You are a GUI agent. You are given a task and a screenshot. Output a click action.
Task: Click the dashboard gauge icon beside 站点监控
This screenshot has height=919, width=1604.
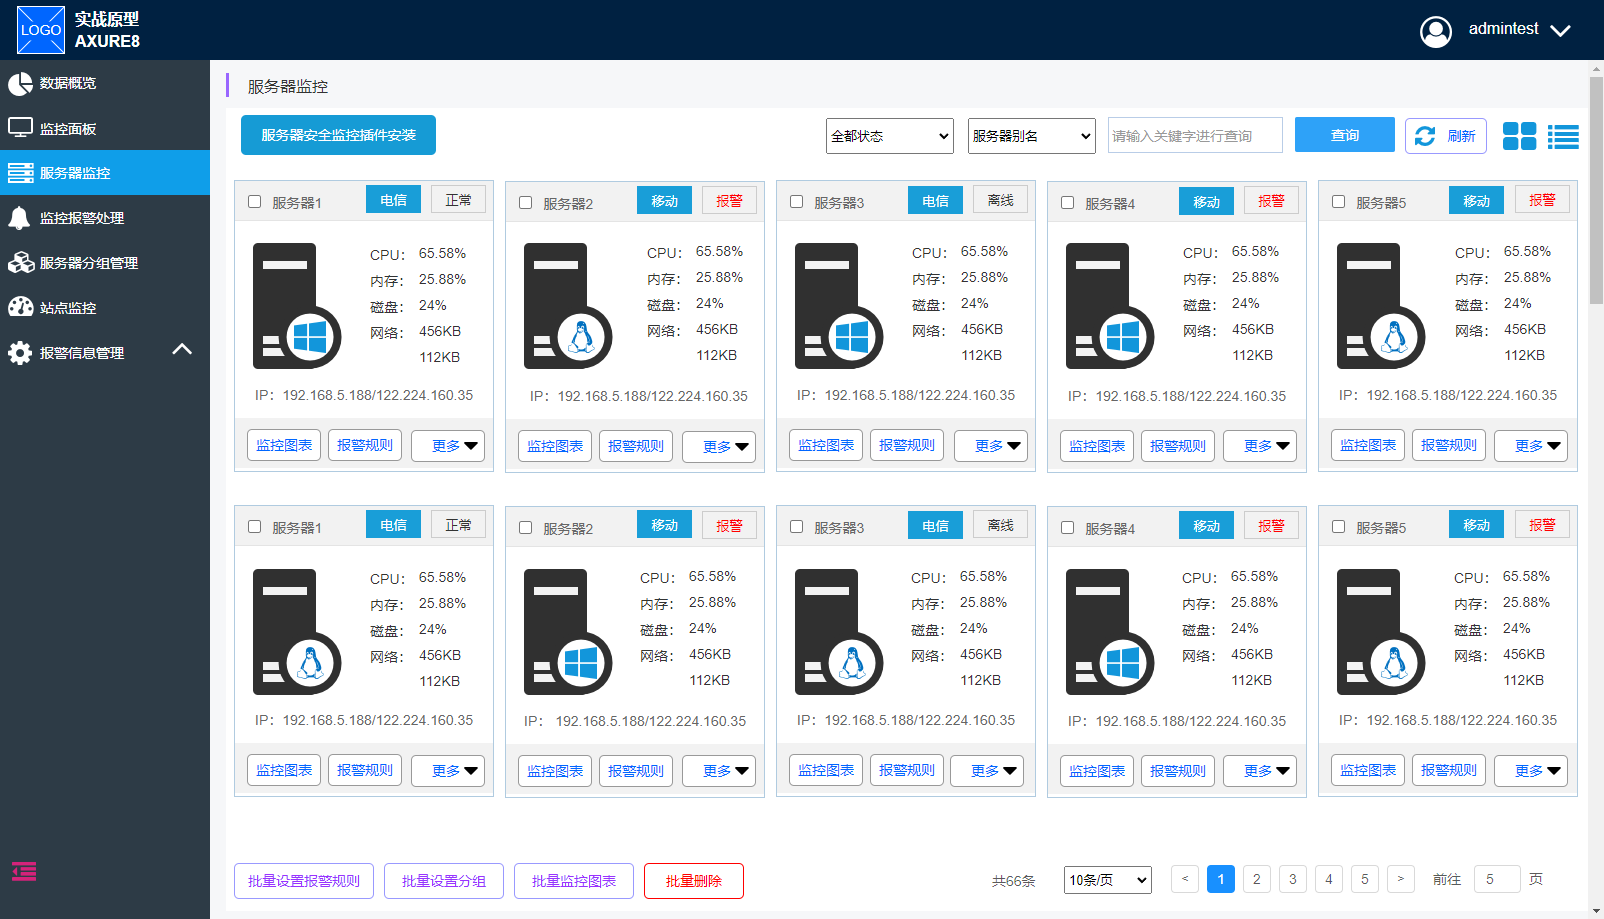(x=21, y=307)
